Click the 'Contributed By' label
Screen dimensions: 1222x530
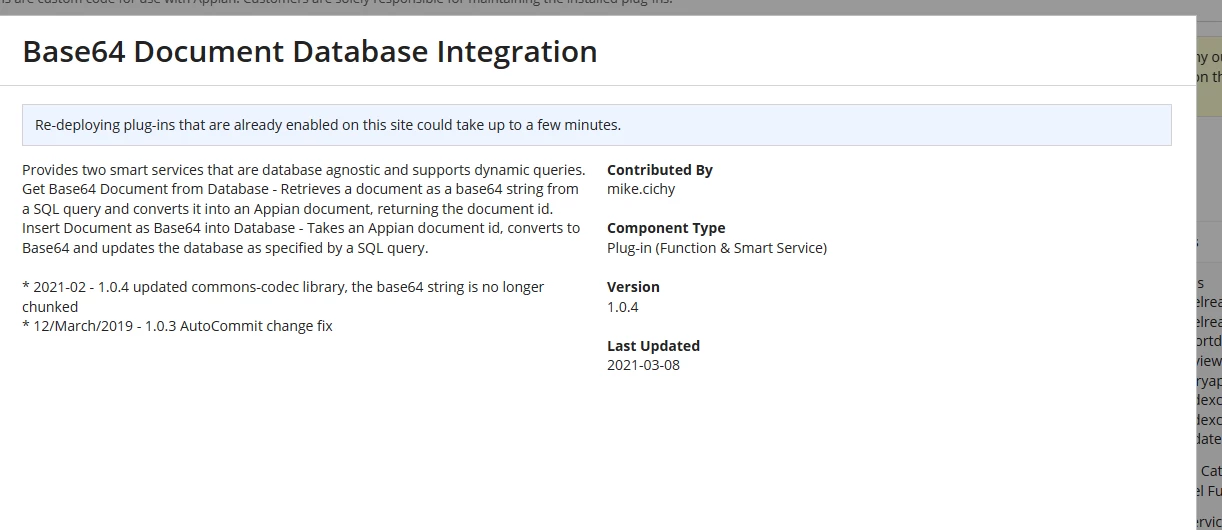coord(660,170)
